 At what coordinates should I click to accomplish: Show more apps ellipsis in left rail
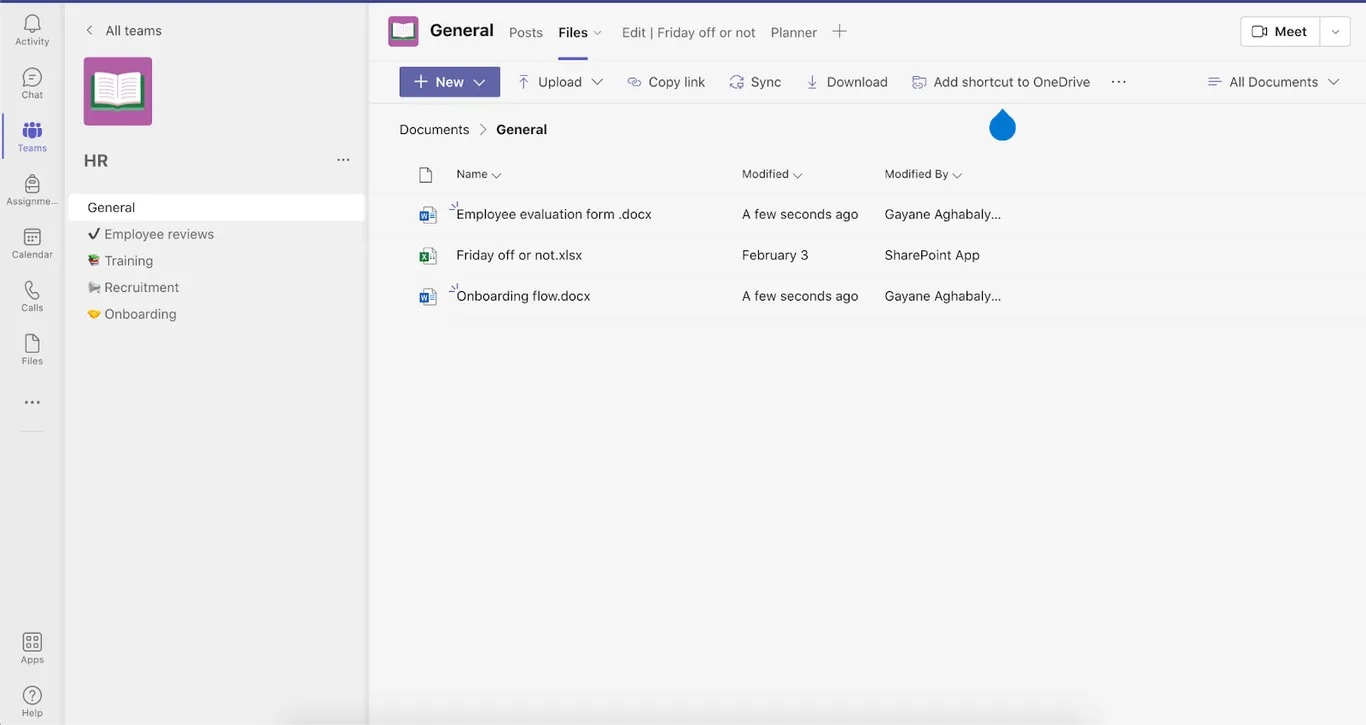point(32,402)
